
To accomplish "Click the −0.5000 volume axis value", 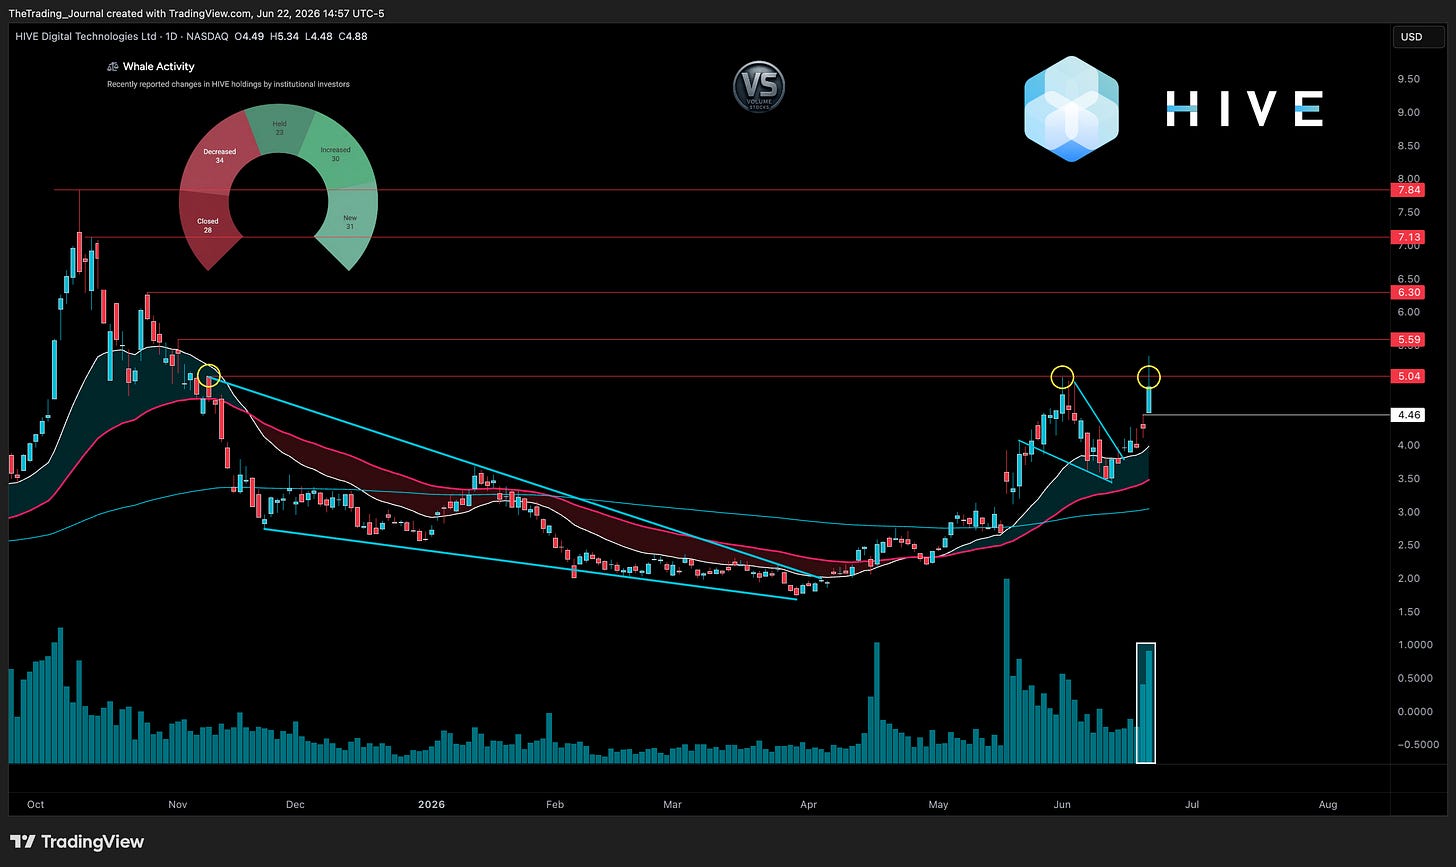I will click(1417, 744).
